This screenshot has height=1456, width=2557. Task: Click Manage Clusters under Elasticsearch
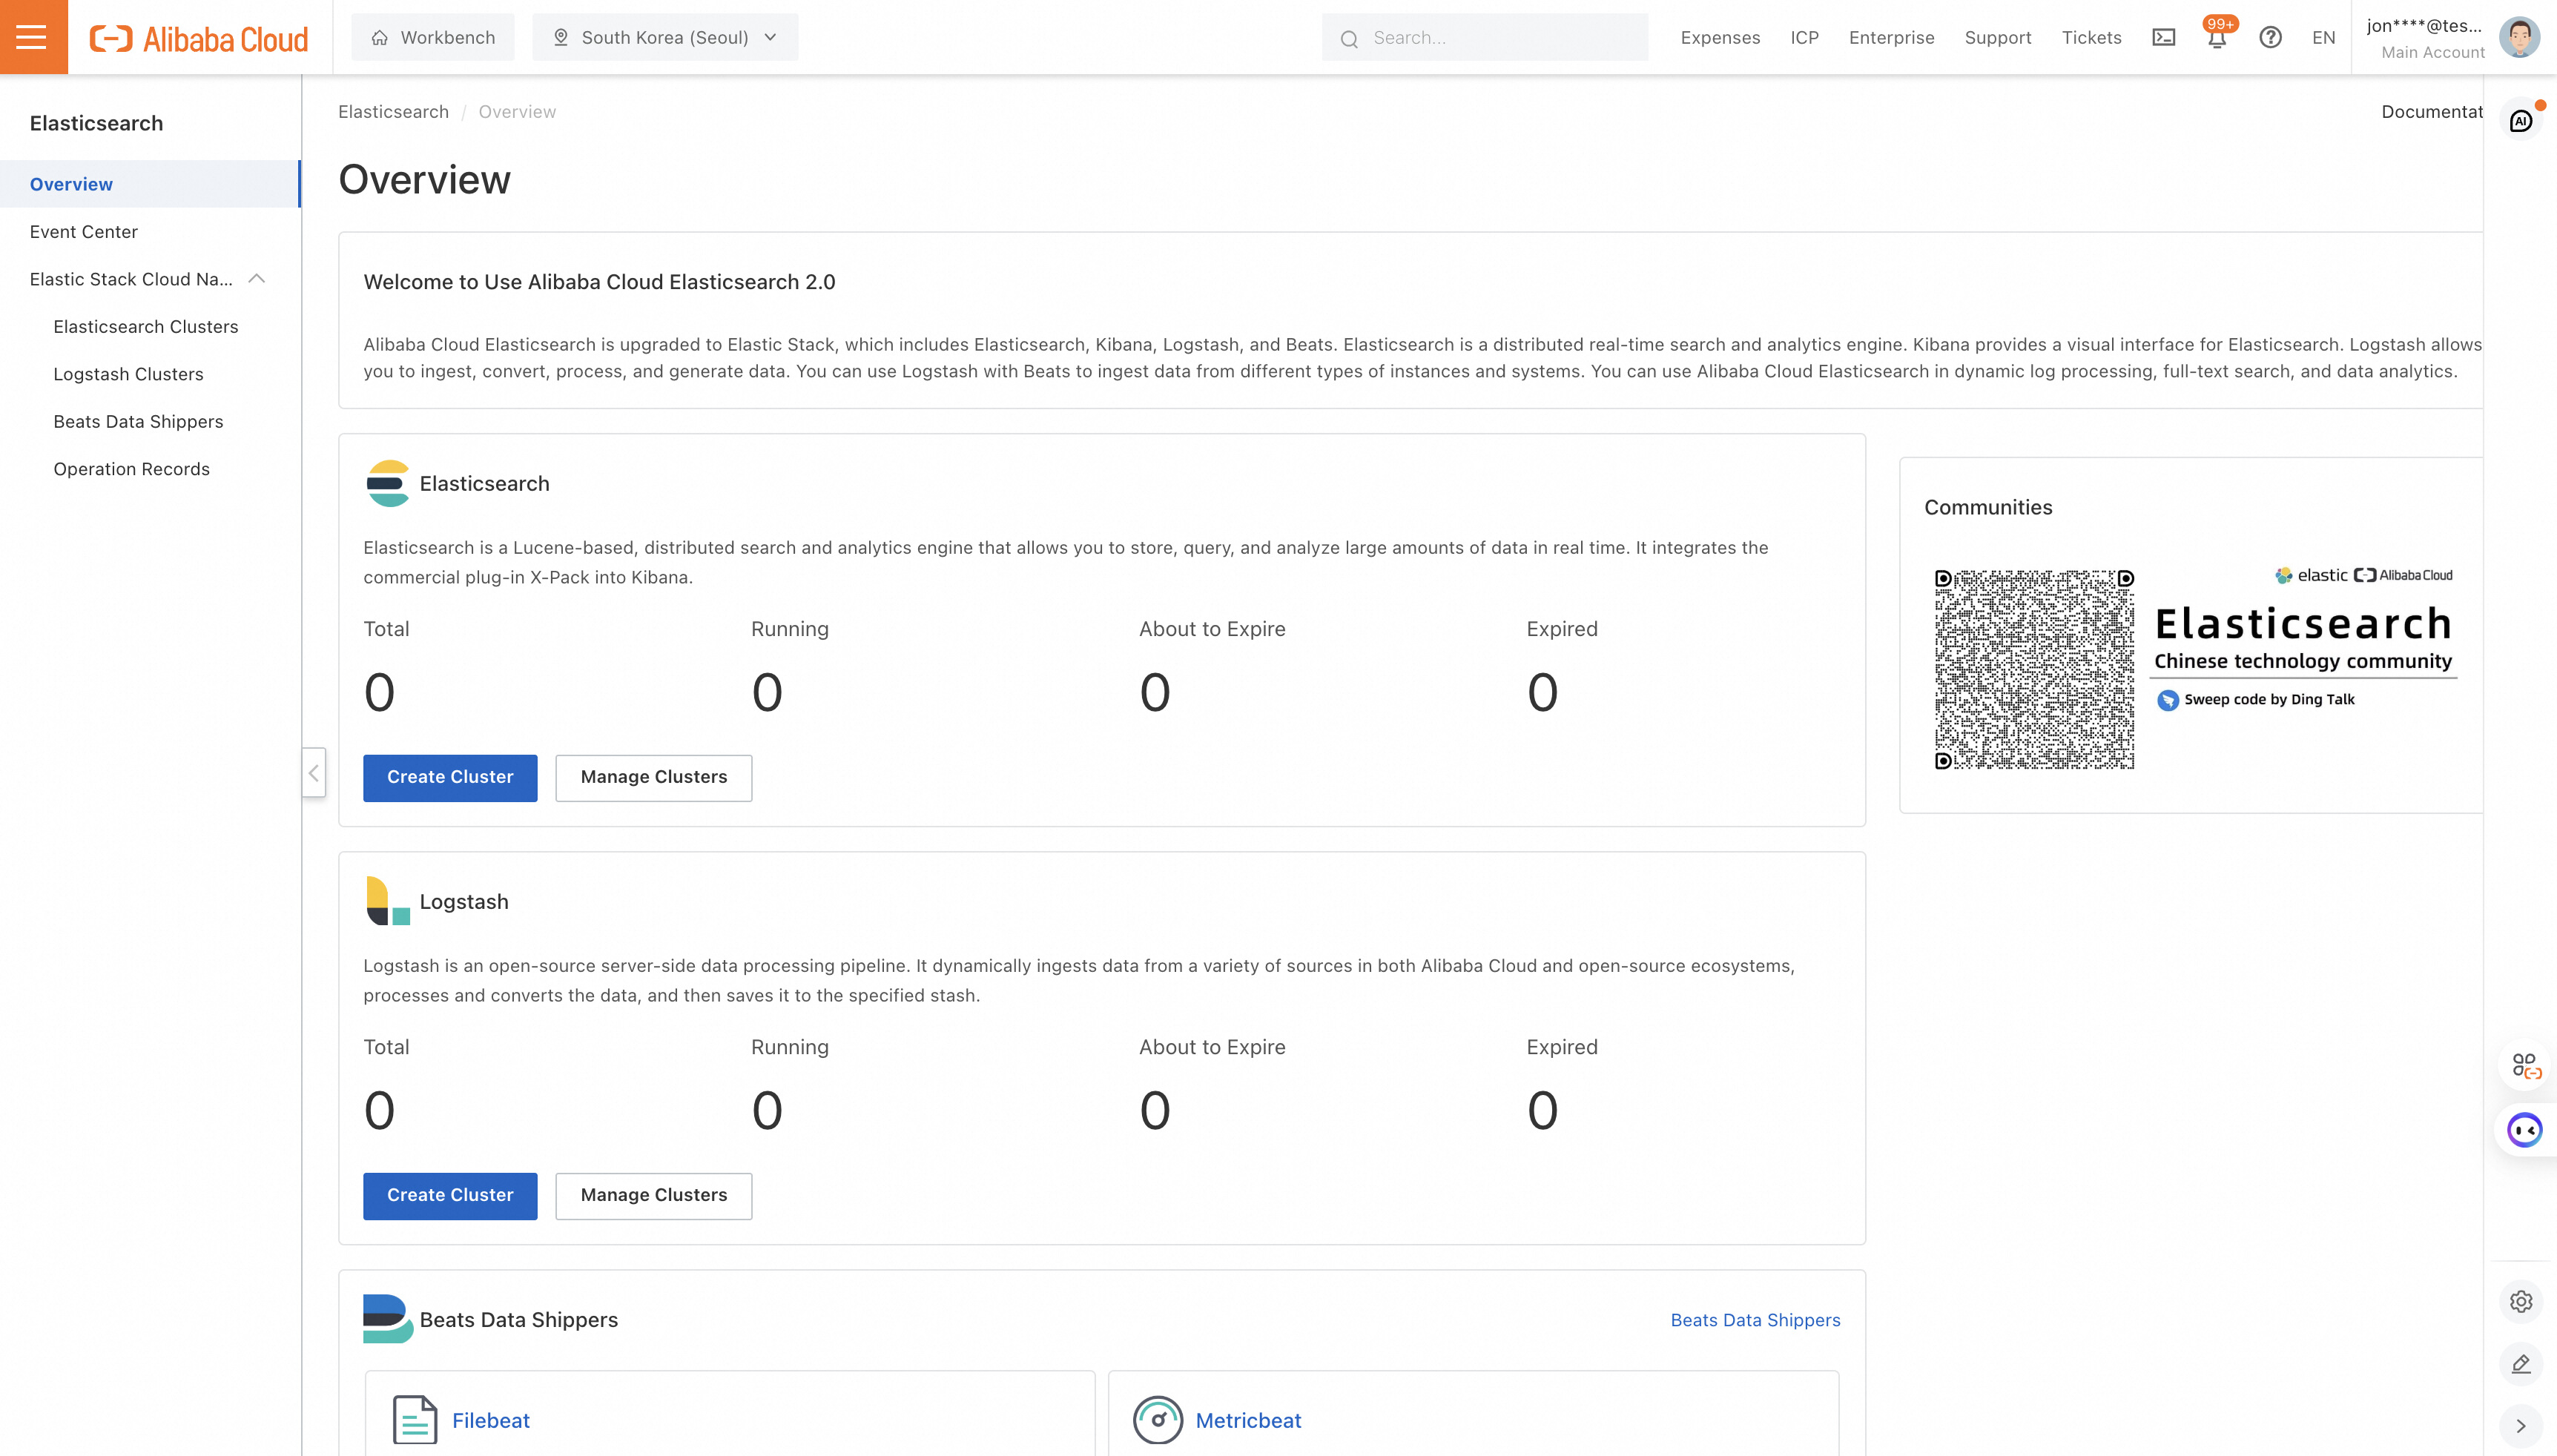(x=654, y=778)
